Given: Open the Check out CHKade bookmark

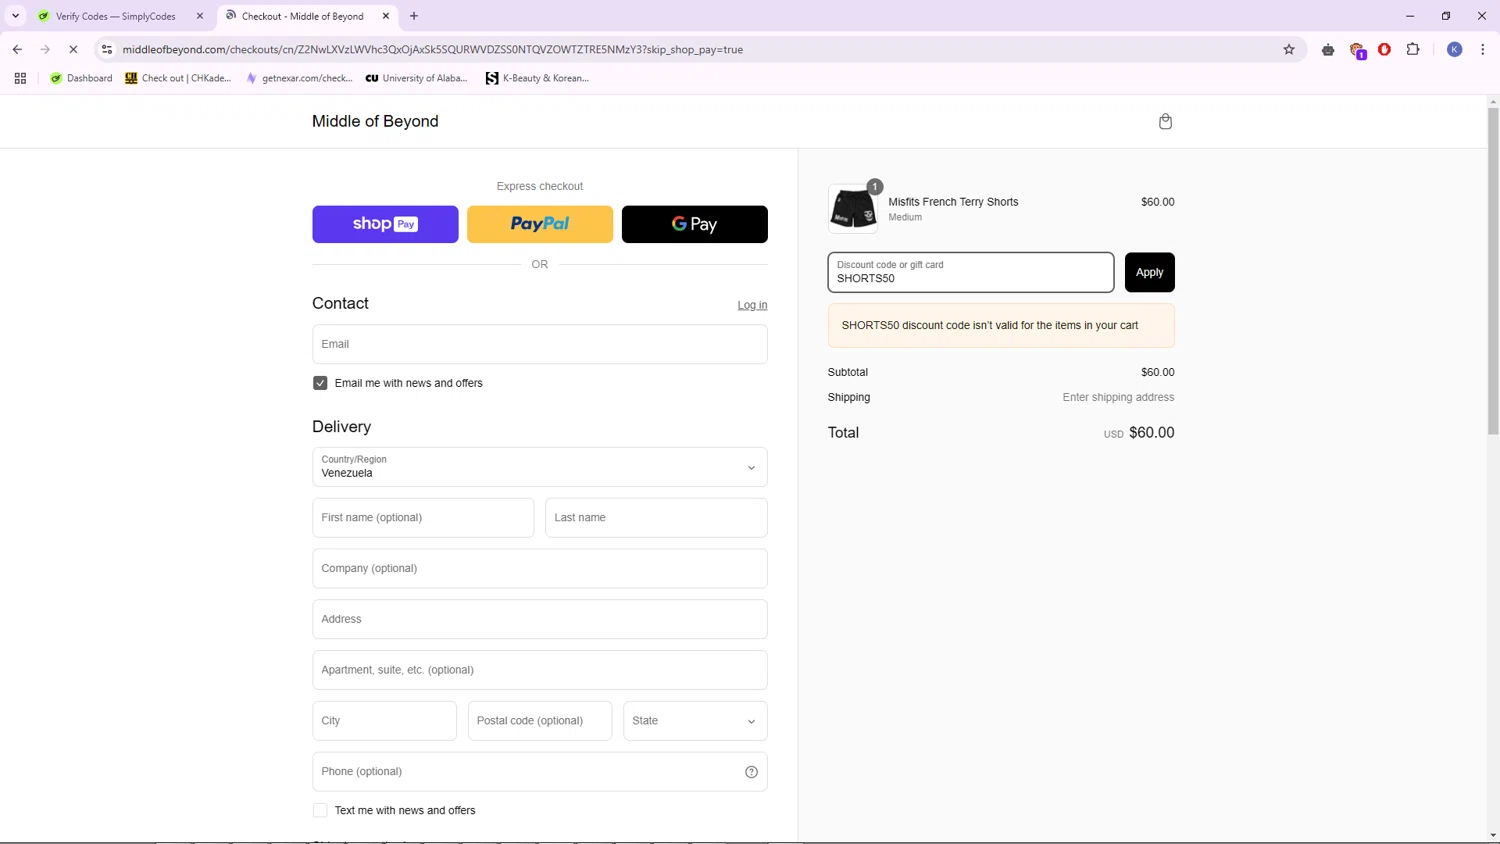Looking at the screenshot, I should point(178,78).
